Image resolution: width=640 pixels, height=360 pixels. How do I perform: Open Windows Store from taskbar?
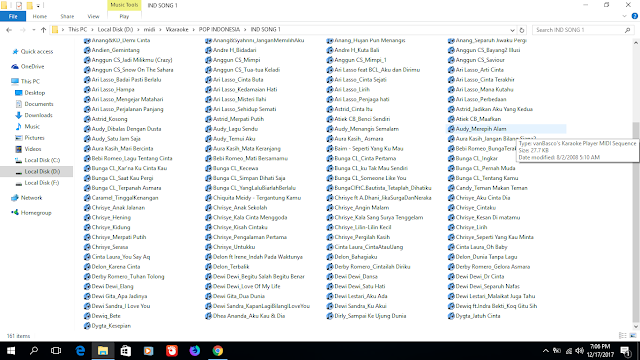point(126,351)
